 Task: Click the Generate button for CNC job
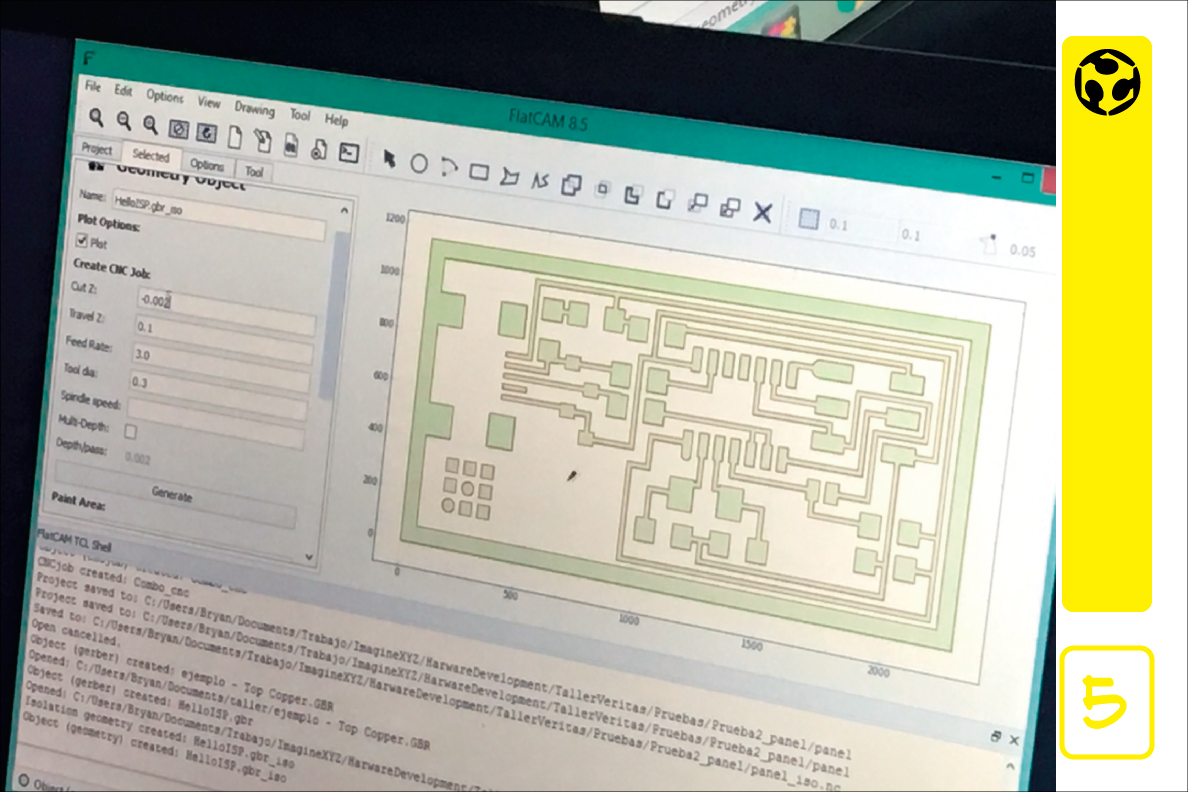click(x=173, y=494)
